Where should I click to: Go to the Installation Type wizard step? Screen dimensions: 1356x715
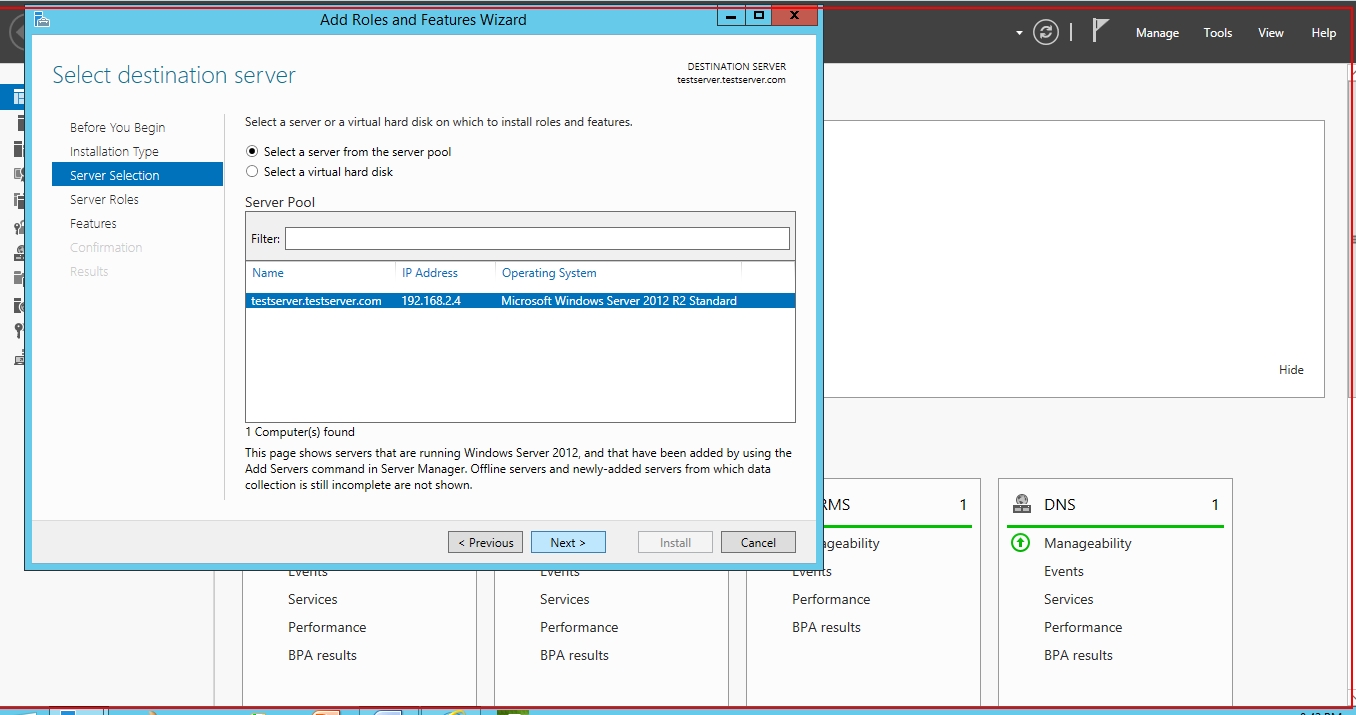[114, 152]
